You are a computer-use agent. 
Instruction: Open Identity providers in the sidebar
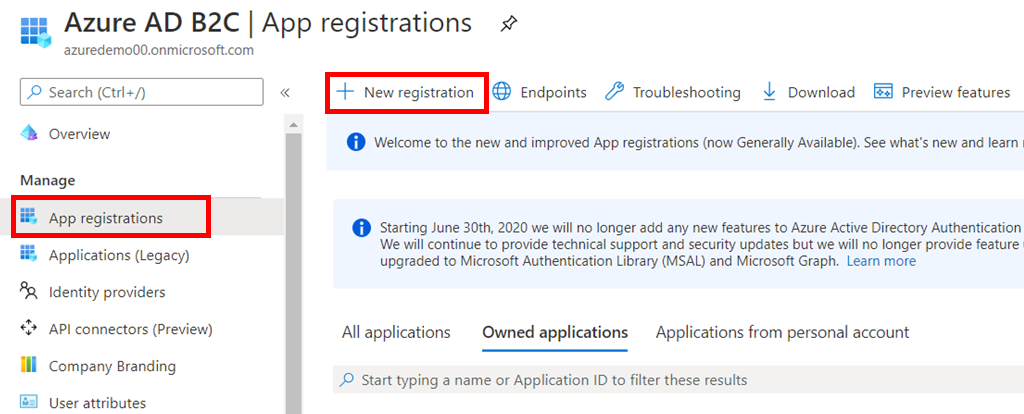click(107, 292)
